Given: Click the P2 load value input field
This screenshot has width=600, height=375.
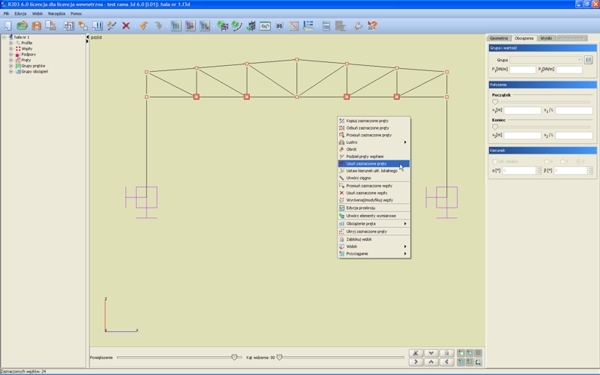Looking at the screenshot, I should point(569,70).
